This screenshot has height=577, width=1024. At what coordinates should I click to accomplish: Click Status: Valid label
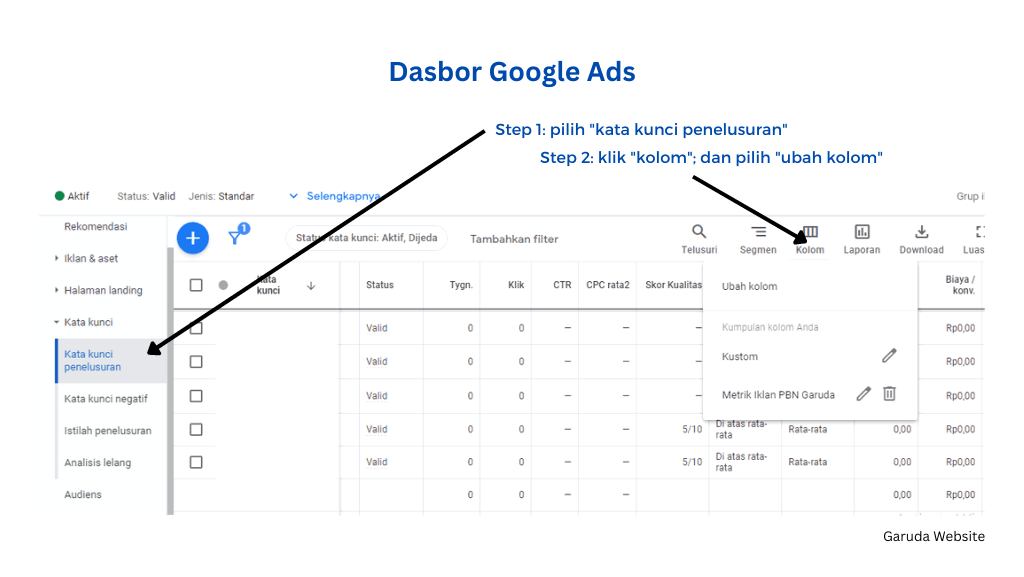tap(146, 196)
